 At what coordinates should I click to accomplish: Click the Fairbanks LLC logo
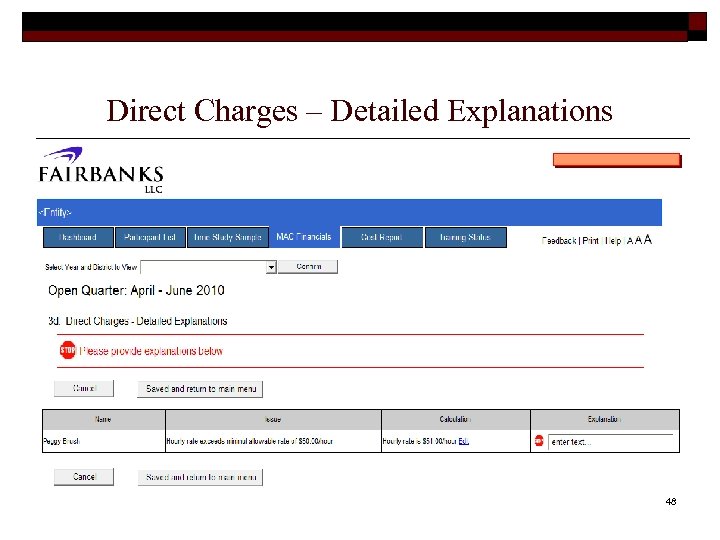tap(101, 171)
